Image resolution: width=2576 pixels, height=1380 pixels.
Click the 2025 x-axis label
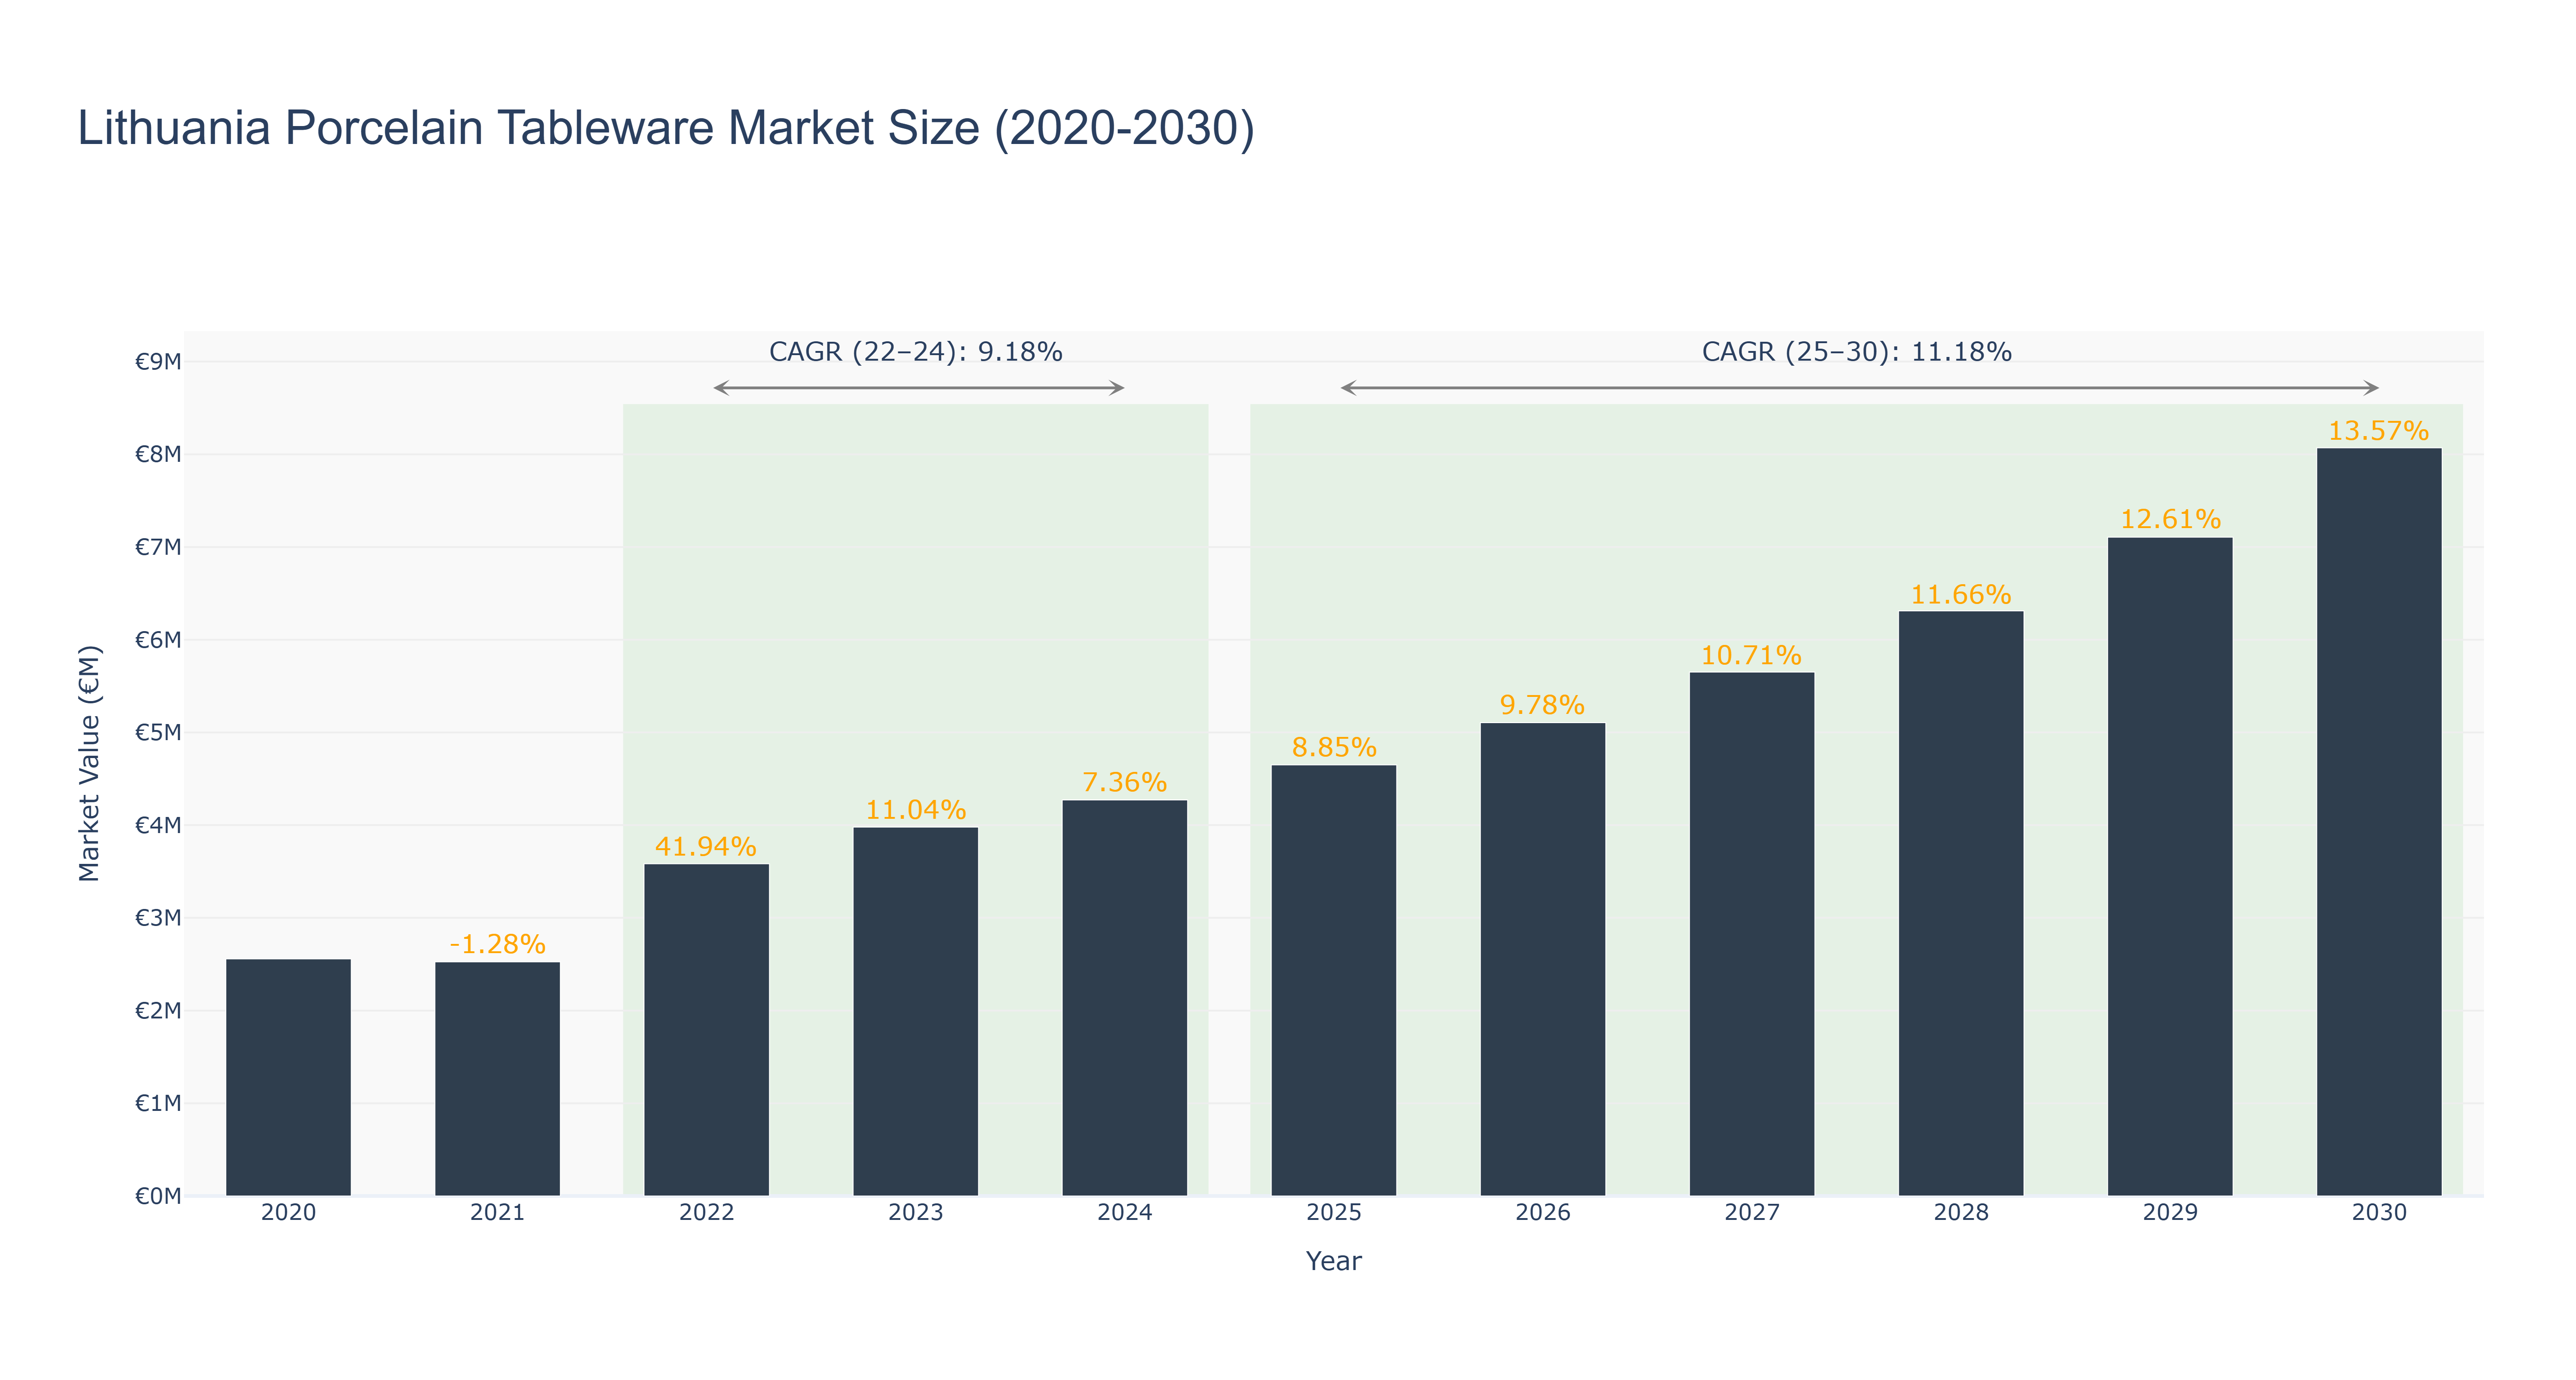(1333, 1213)
